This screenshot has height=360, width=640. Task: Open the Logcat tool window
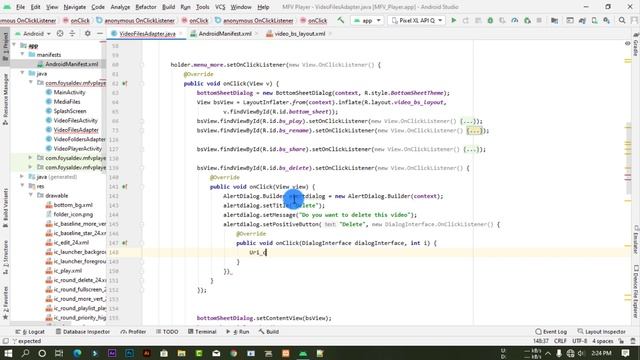tap(31, 332)
